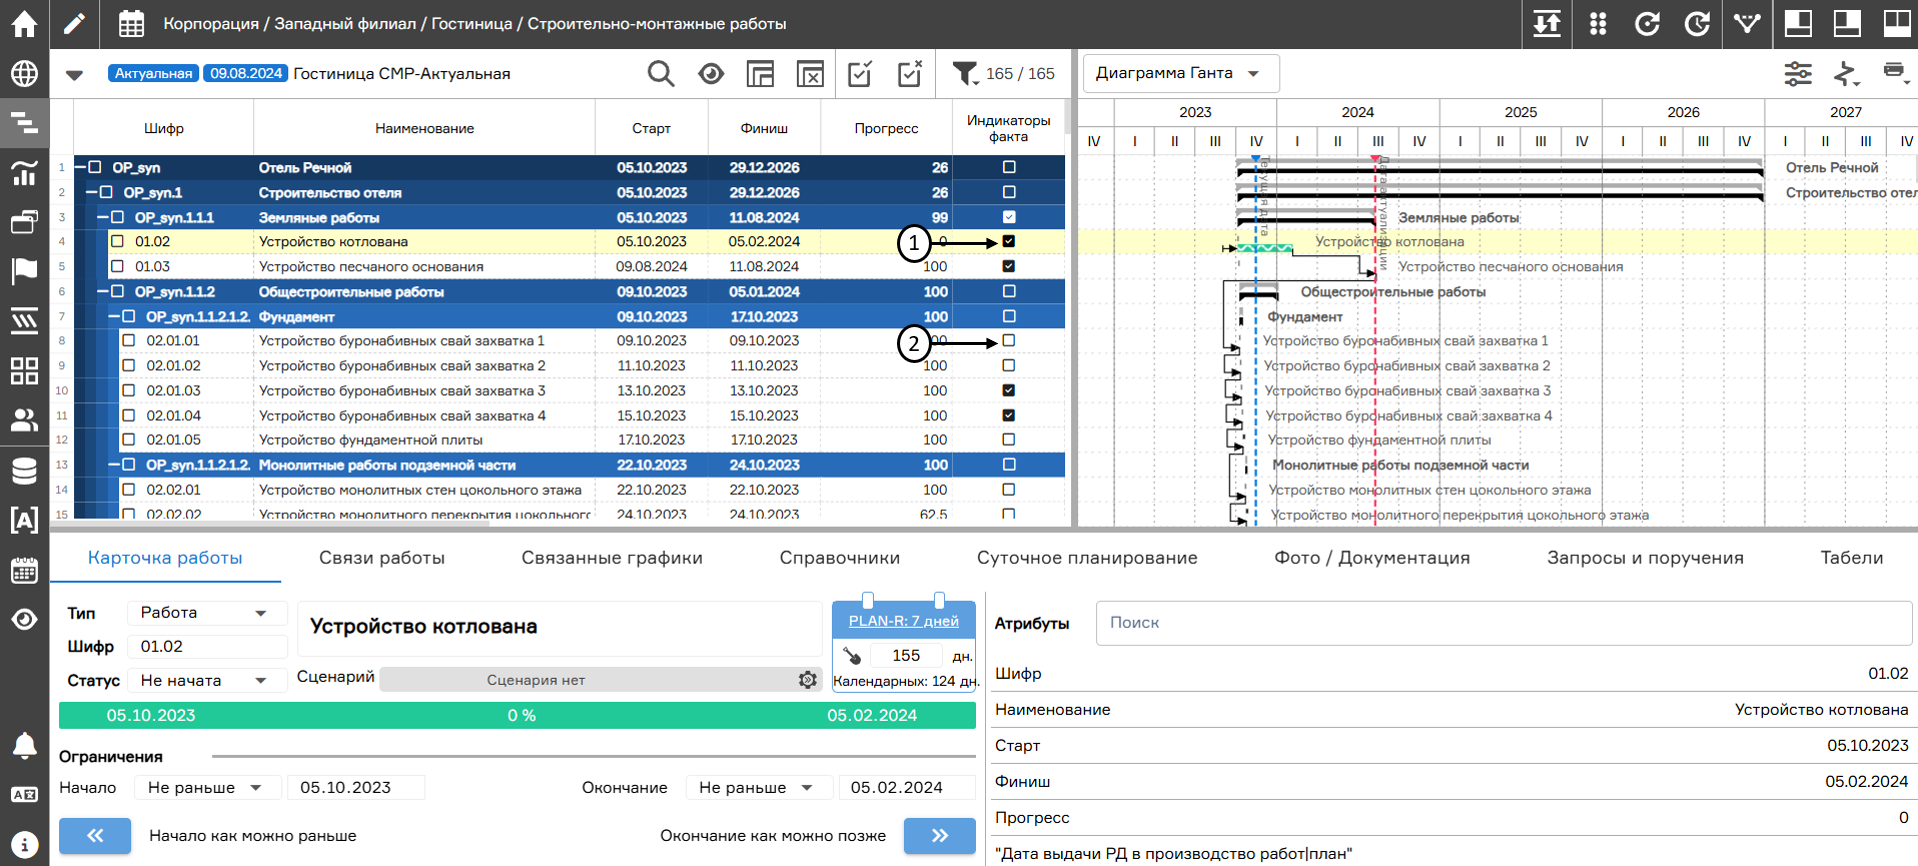Toggle the eye visibility icon in toolbar
1918x866 pixels.
(711, 74)
